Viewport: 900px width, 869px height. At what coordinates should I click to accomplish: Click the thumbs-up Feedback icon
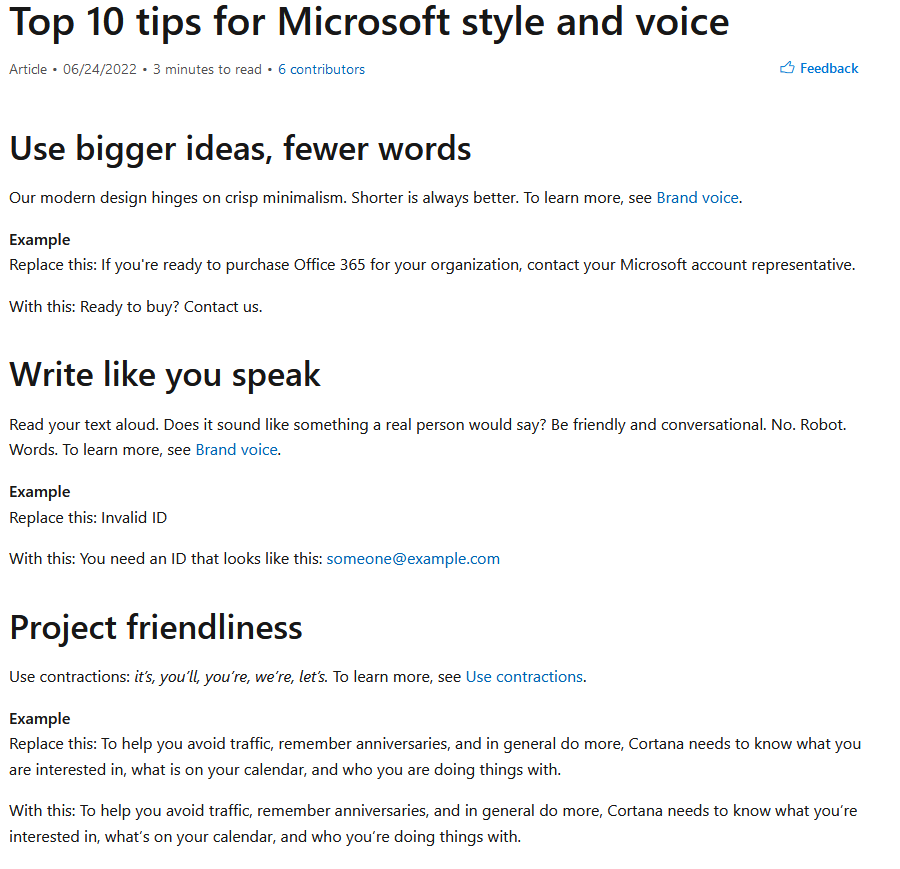click(787, 68)
